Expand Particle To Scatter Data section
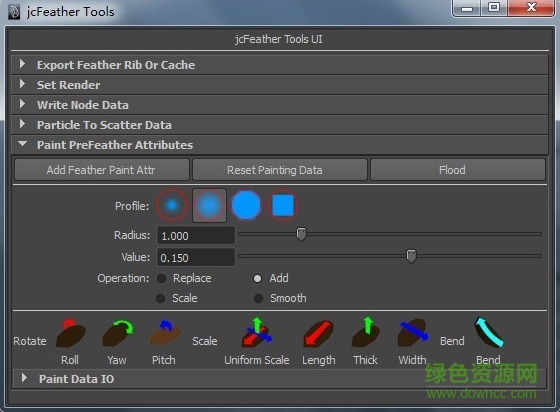The width and height of the screenshot is (560, 412). [x=280, y=125]
